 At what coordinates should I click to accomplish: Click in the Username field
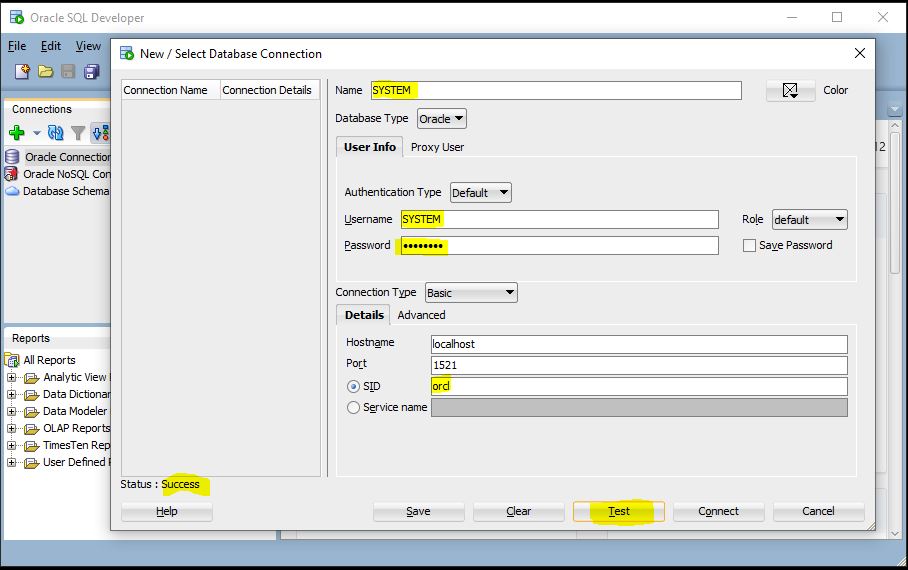(559, 220)
